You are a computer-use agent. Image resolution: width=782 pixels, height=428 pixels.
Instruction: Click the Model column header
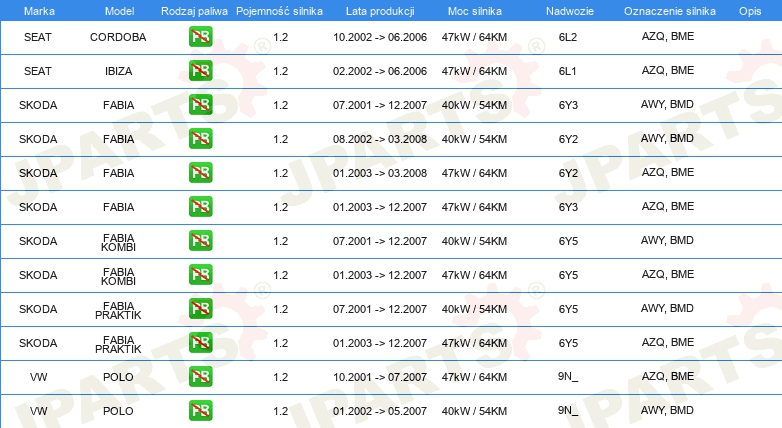coord(120,11)
